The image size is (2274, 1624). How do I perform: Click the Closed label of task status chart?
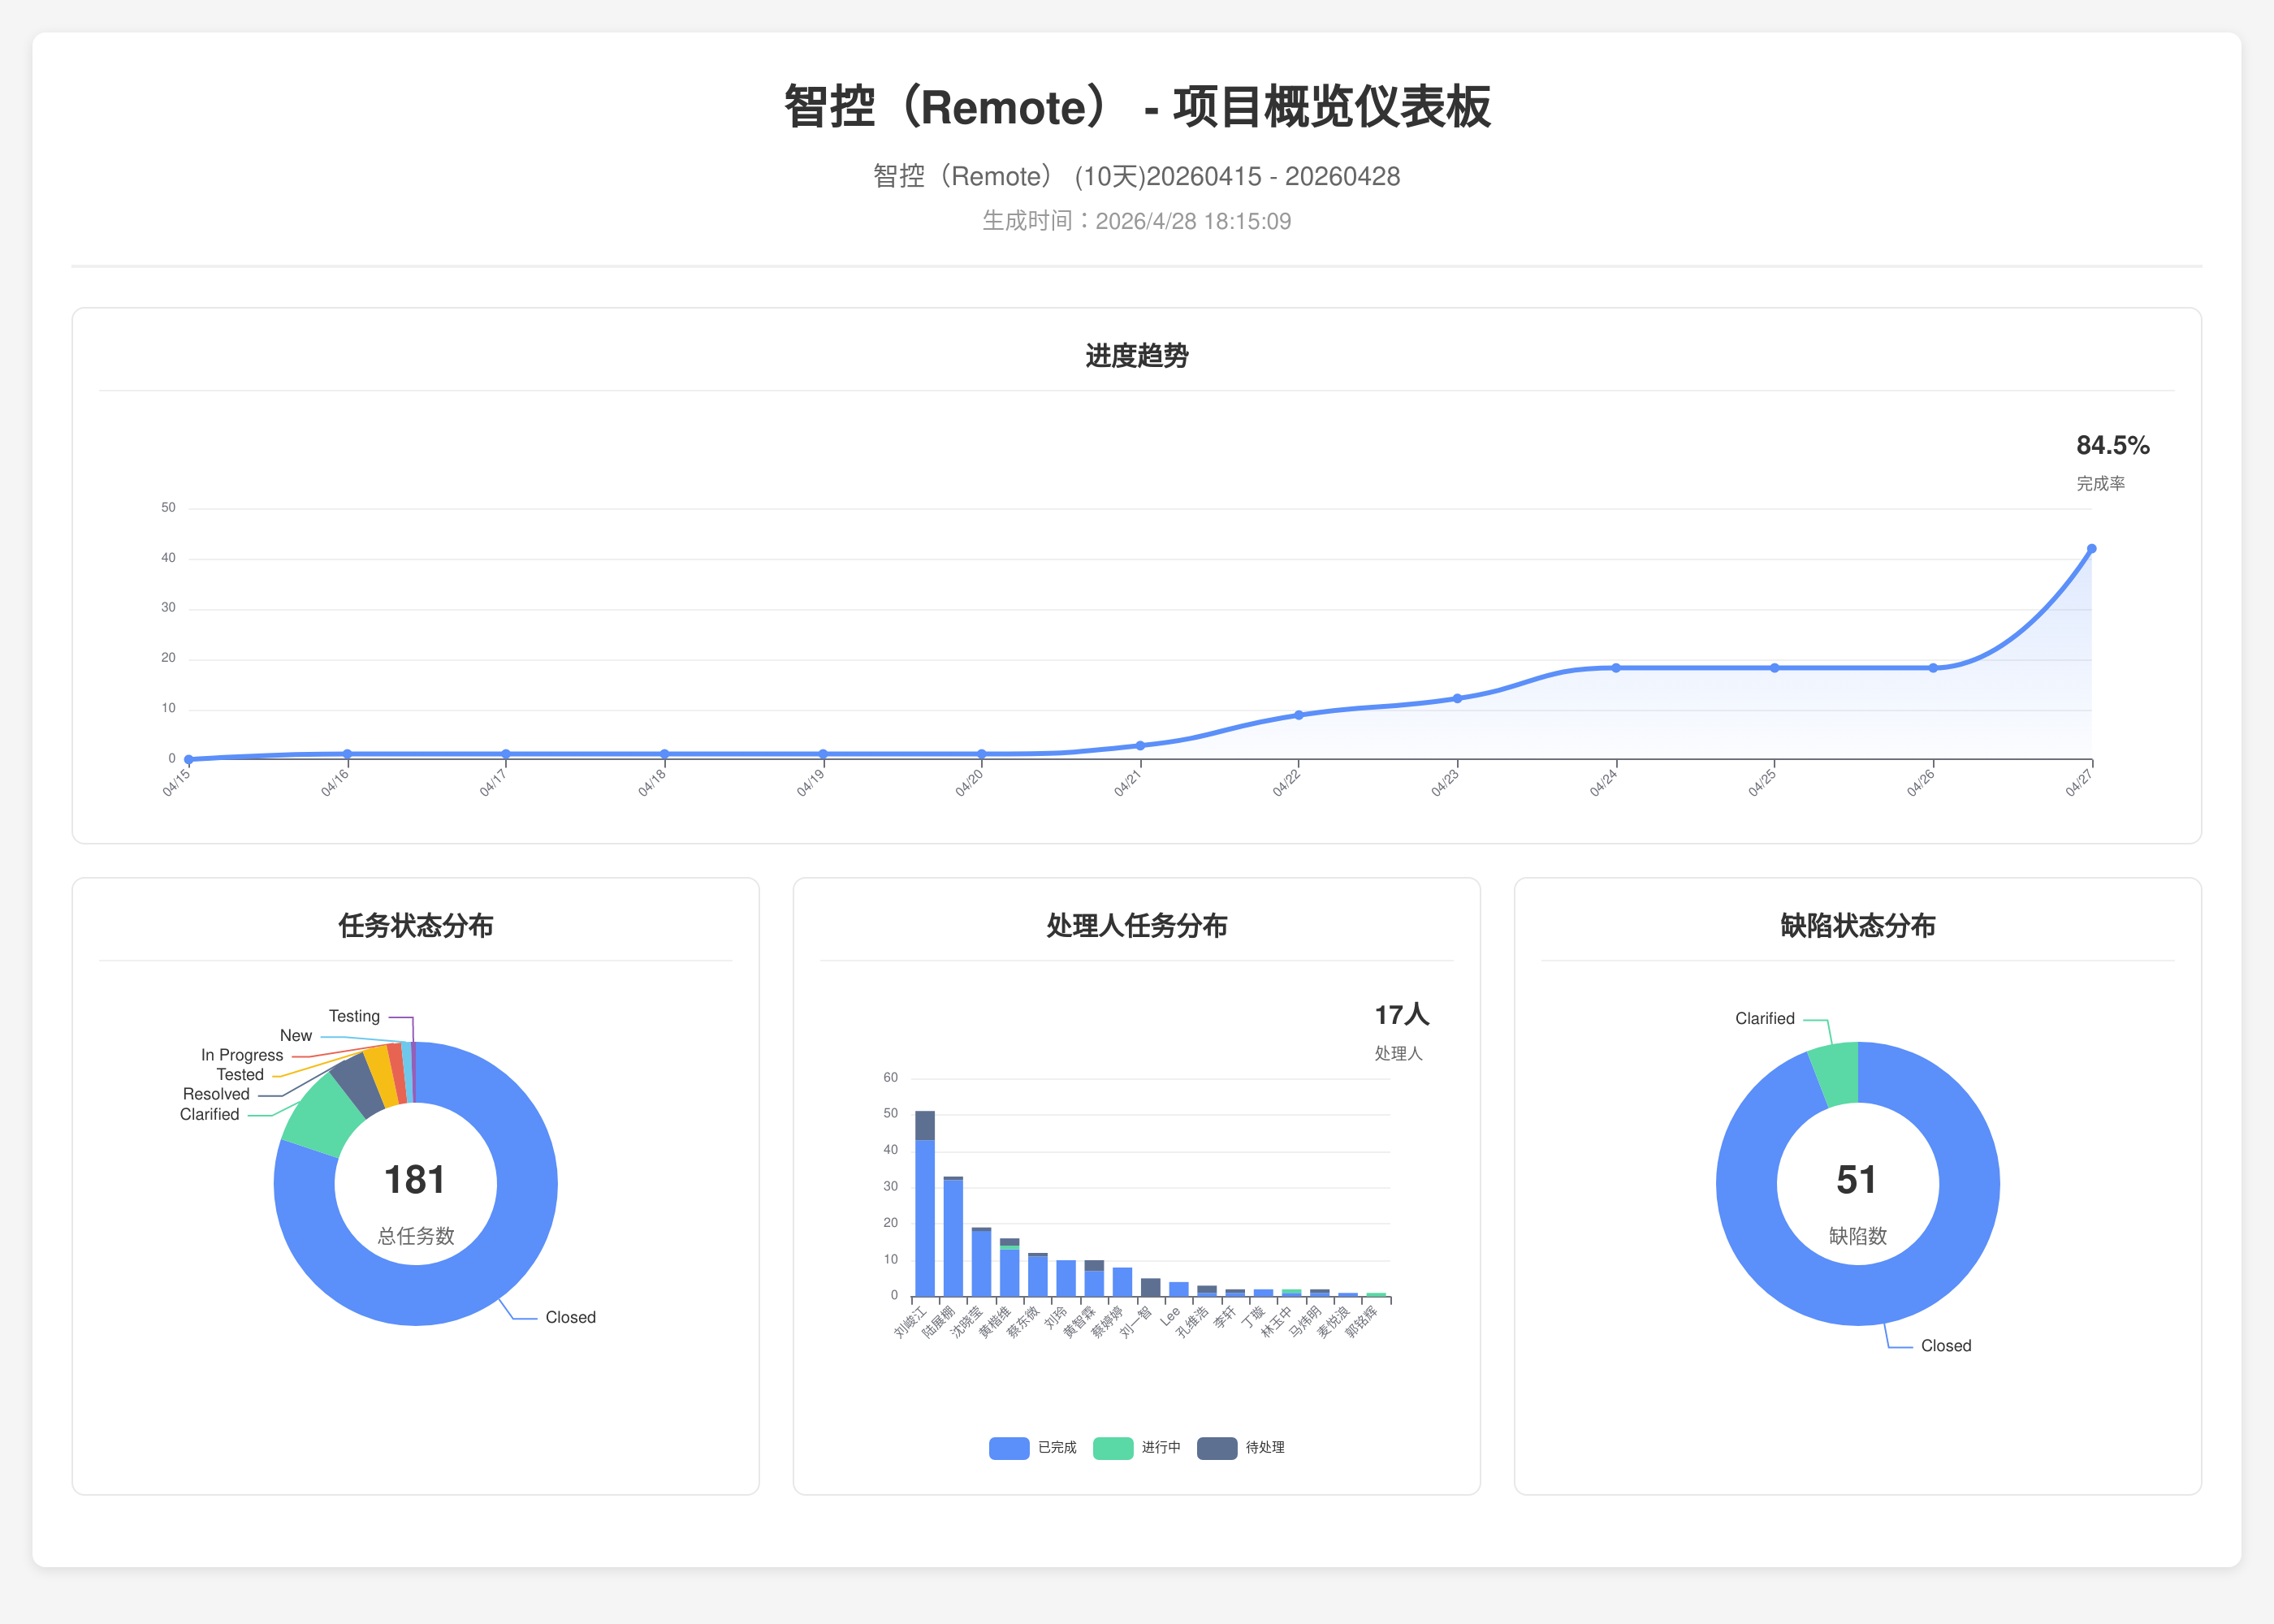pyautogui.click(x=570, y=1317)
